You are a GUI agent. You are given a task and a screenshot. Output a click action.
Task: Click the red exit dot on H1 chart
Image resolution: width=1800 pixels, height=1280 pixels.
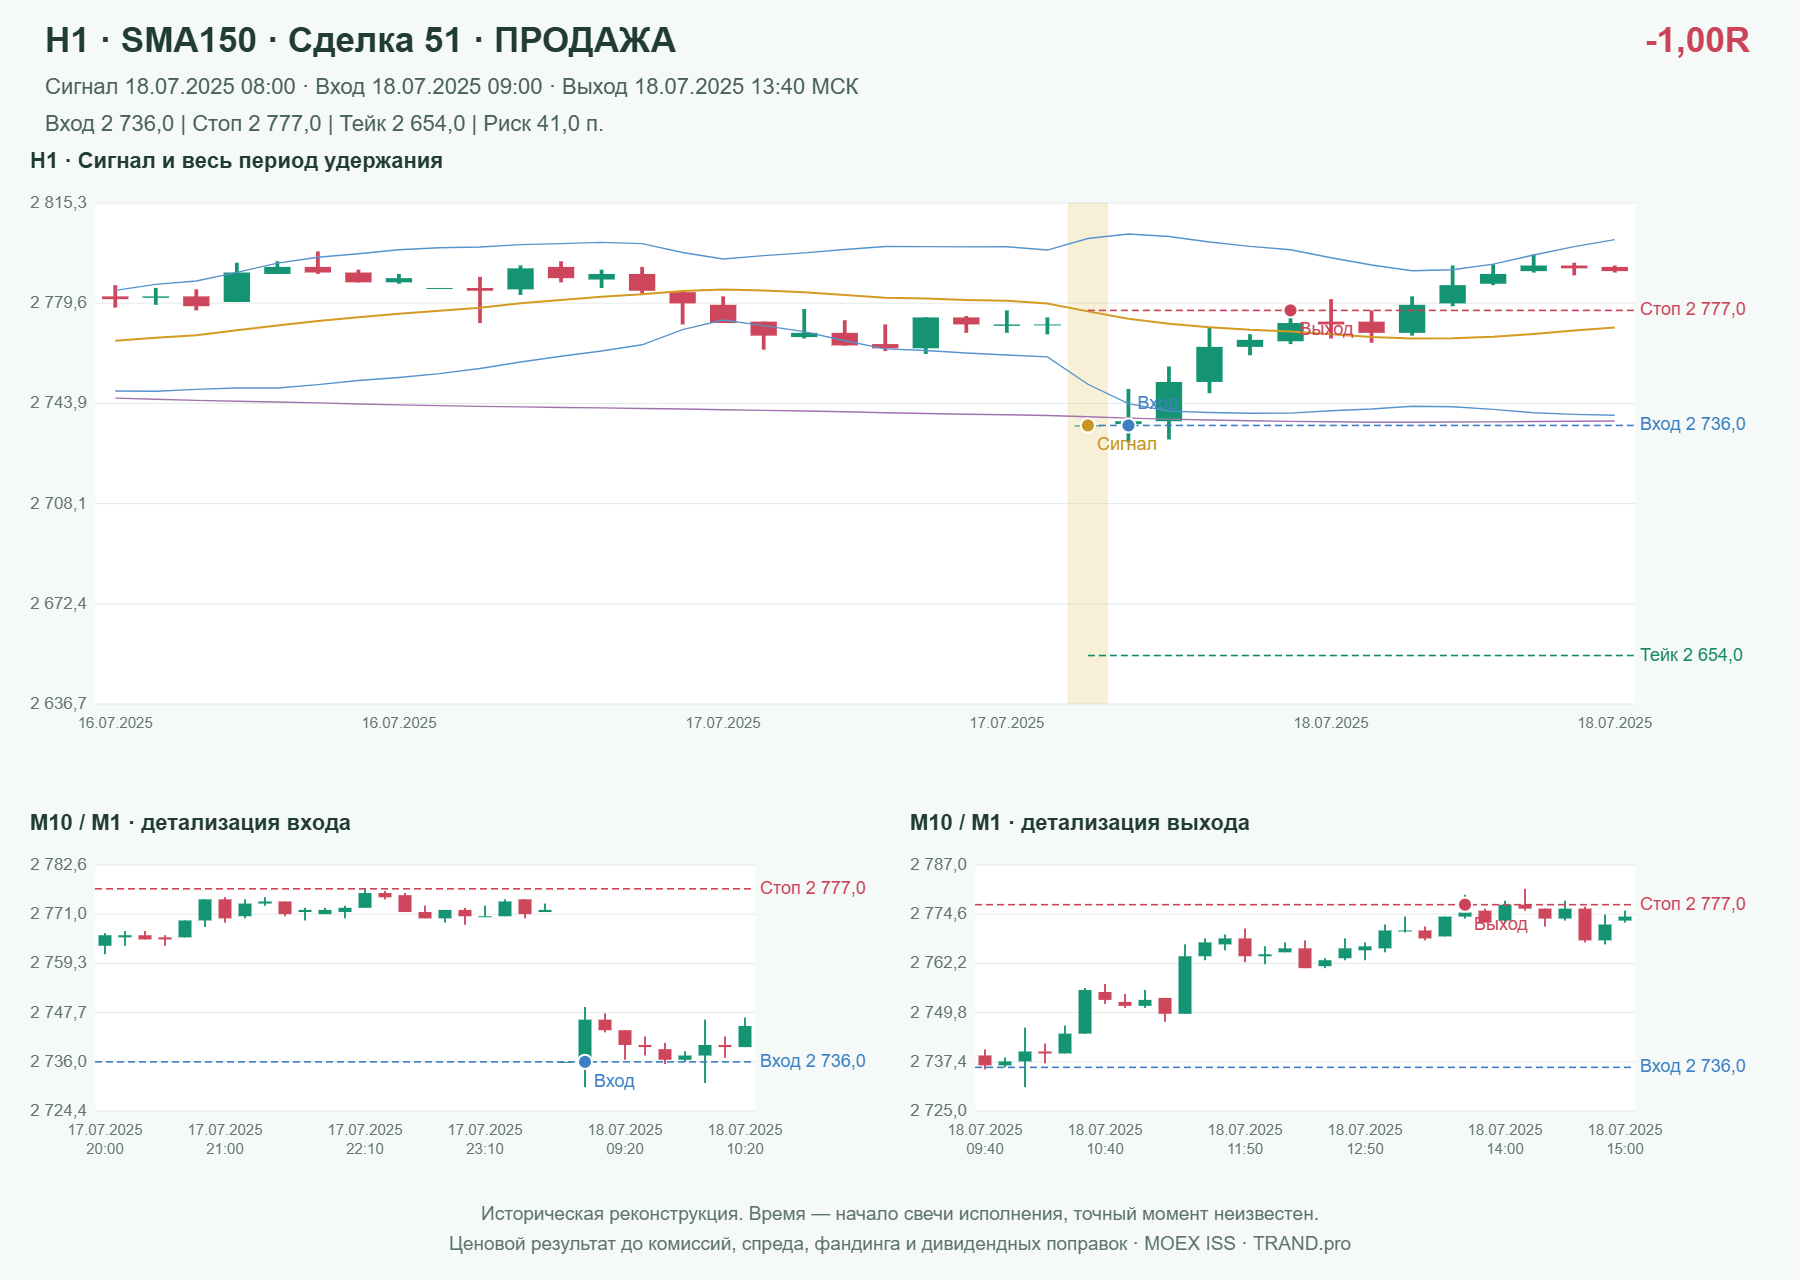coord(1291,310)
